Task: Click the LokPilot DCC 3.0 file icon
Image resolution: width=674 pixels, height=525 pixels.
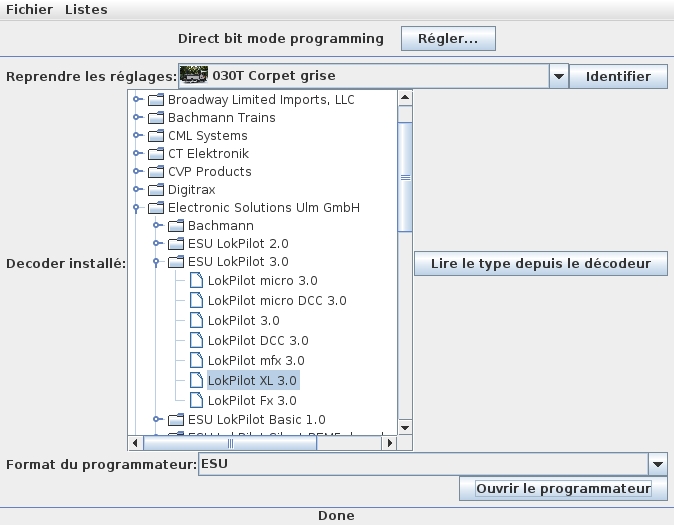Action: pyautogui.click(x=196, y=340)
